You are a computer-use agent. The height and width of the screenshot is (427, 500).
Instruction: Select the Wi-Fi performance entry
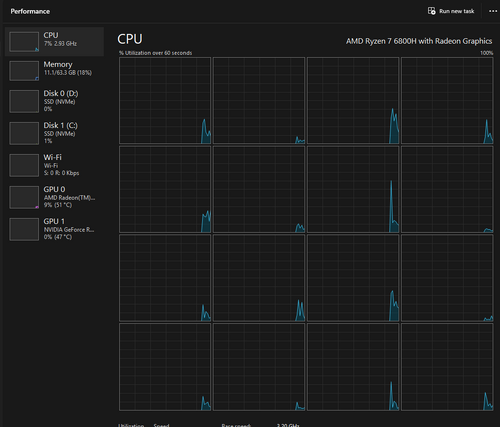point(54,165)
